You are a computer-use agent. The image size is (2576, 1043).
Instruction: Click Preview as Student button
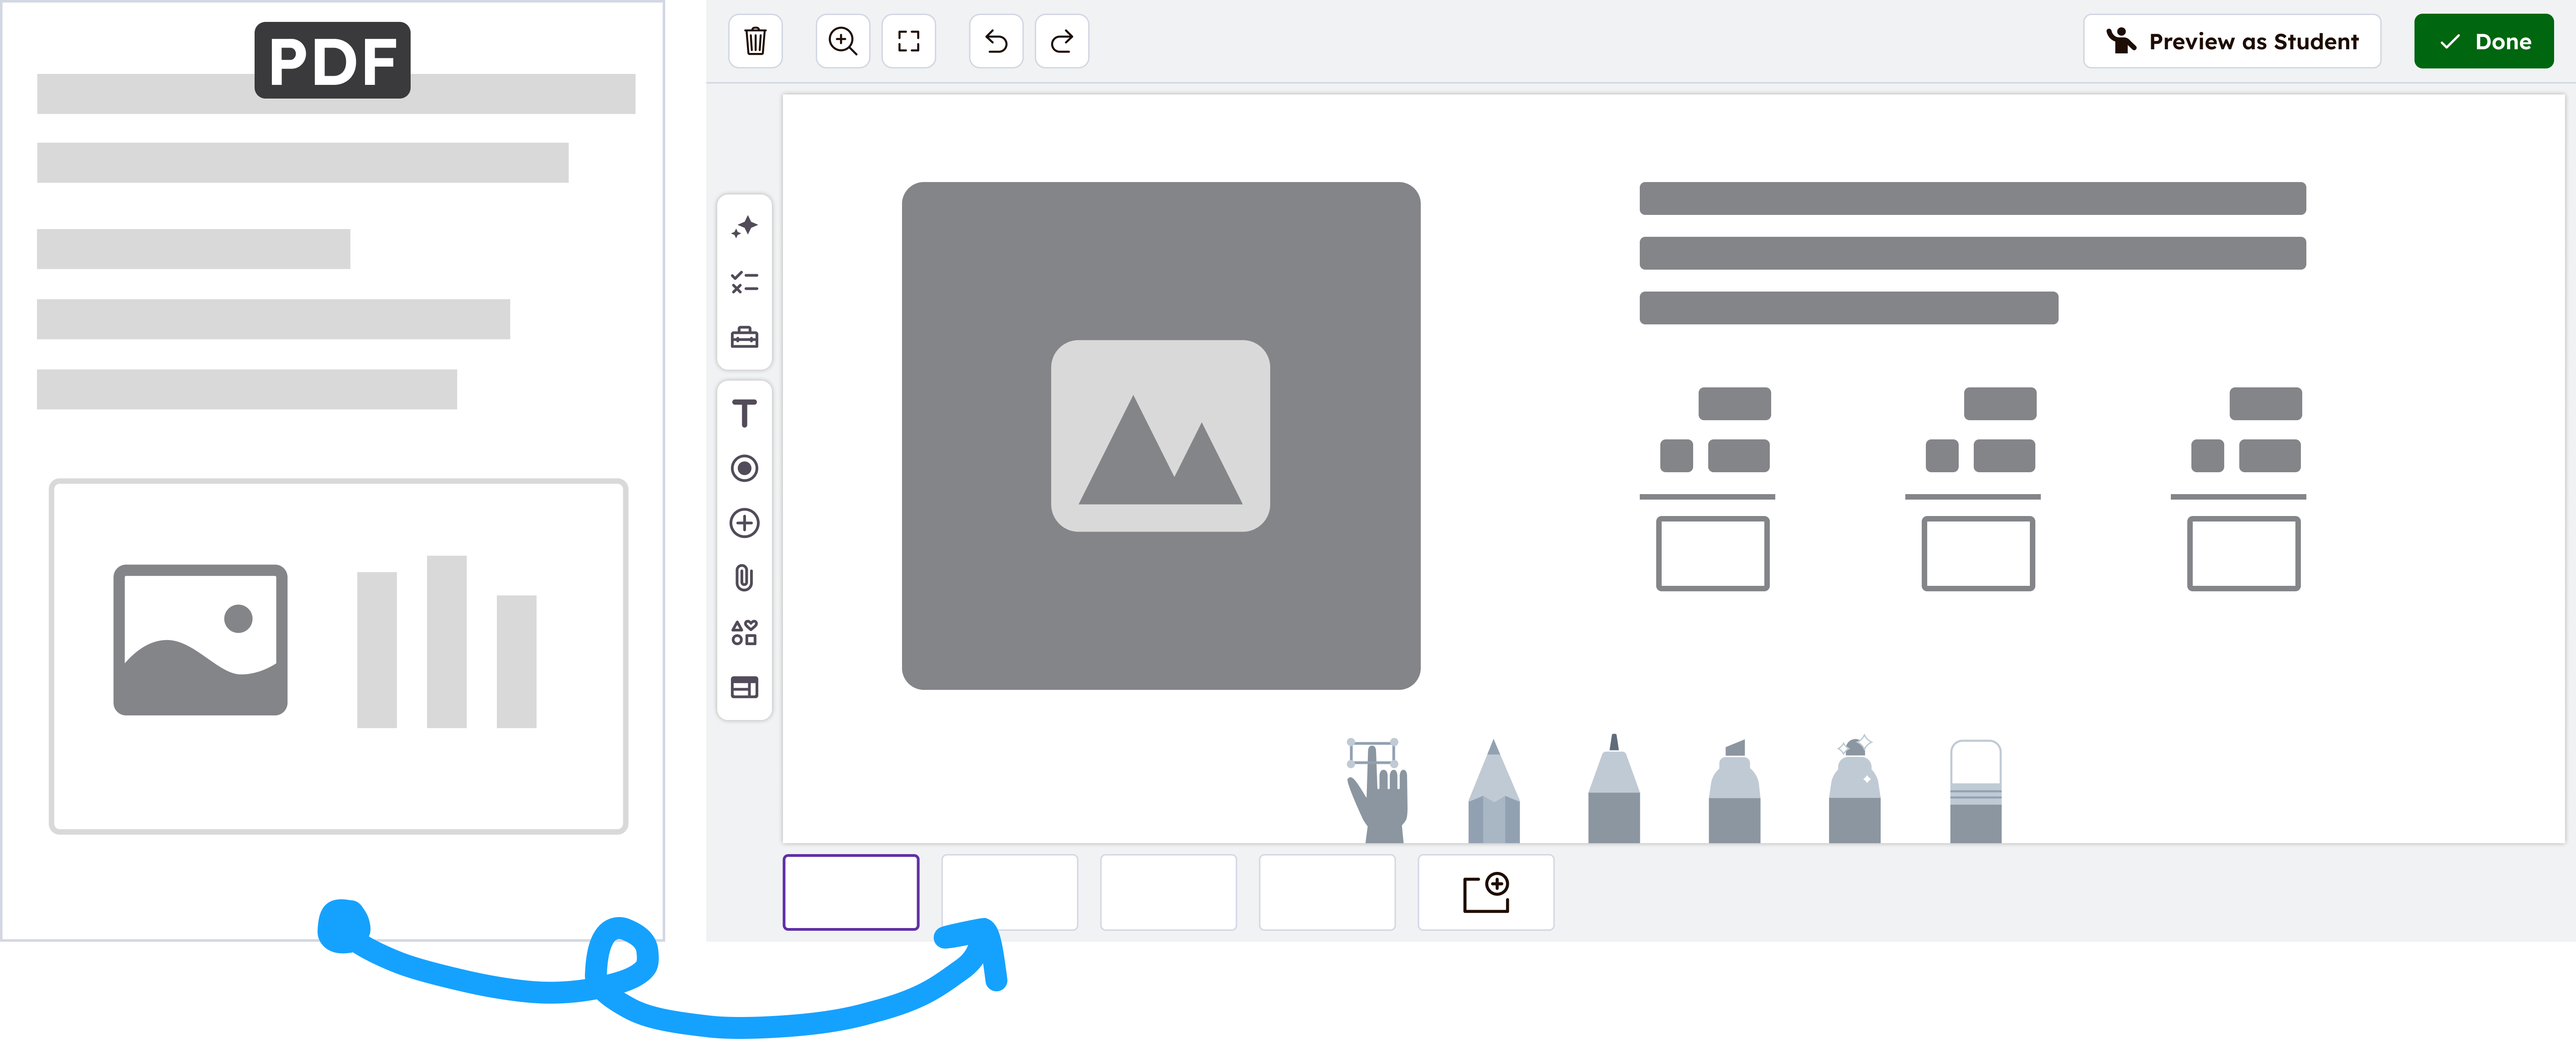click(x=2231, y=41)
